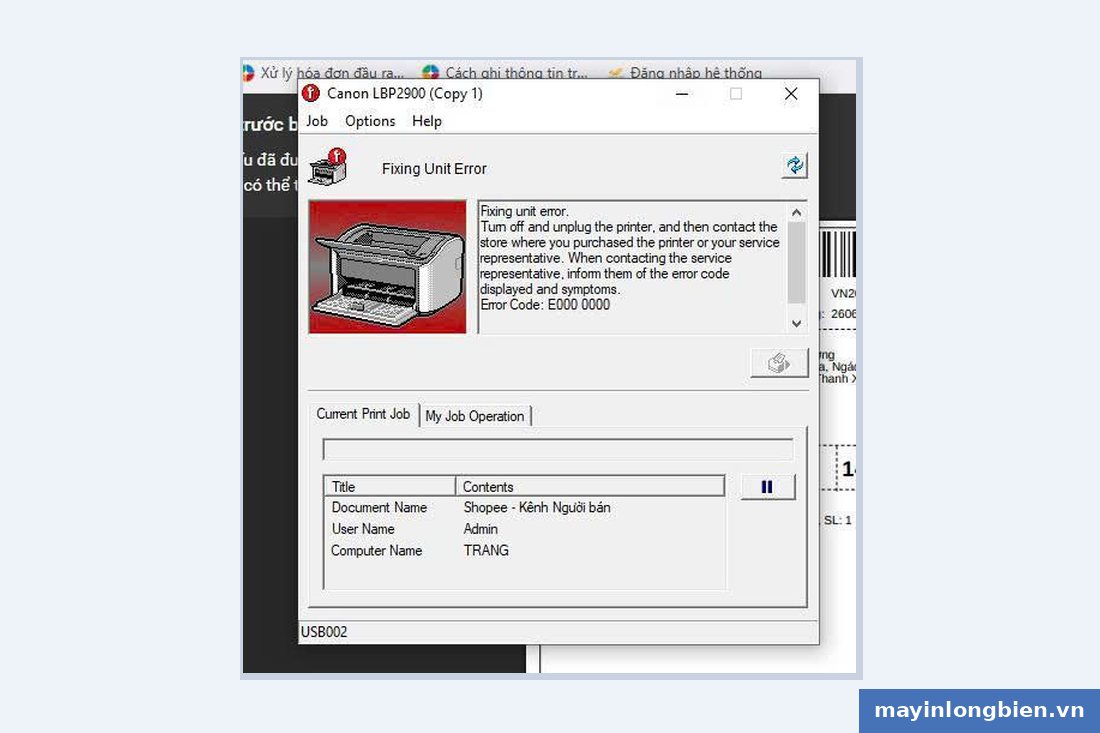The width and height of the screenshot is (1100, 733).
Task: Click the red error icon in title bar
Action: [311, 93]
